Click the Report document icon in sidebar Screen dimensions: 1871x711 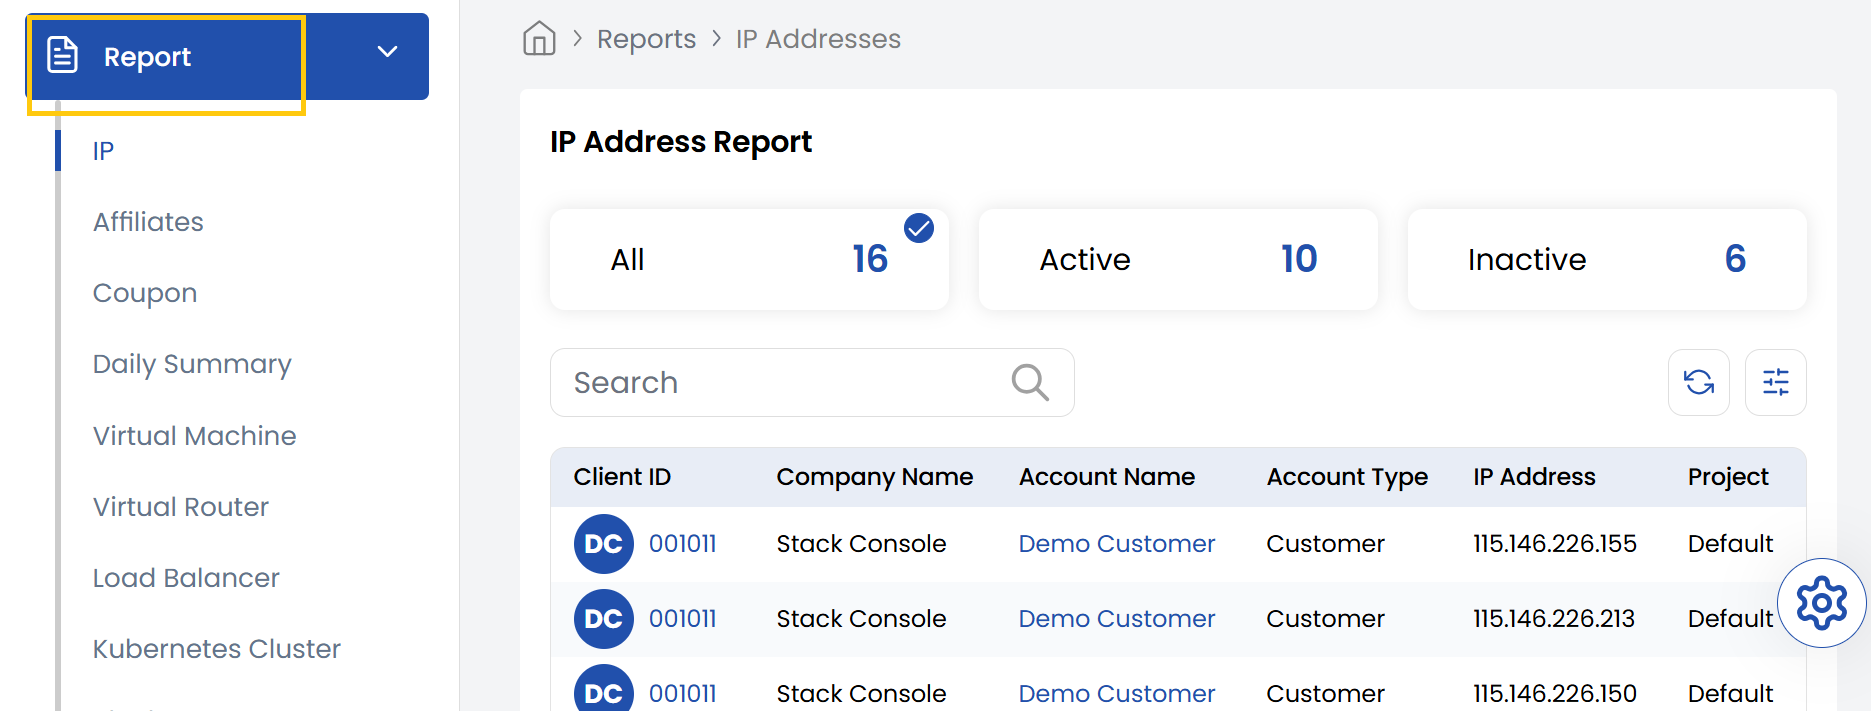click(63, 55)
